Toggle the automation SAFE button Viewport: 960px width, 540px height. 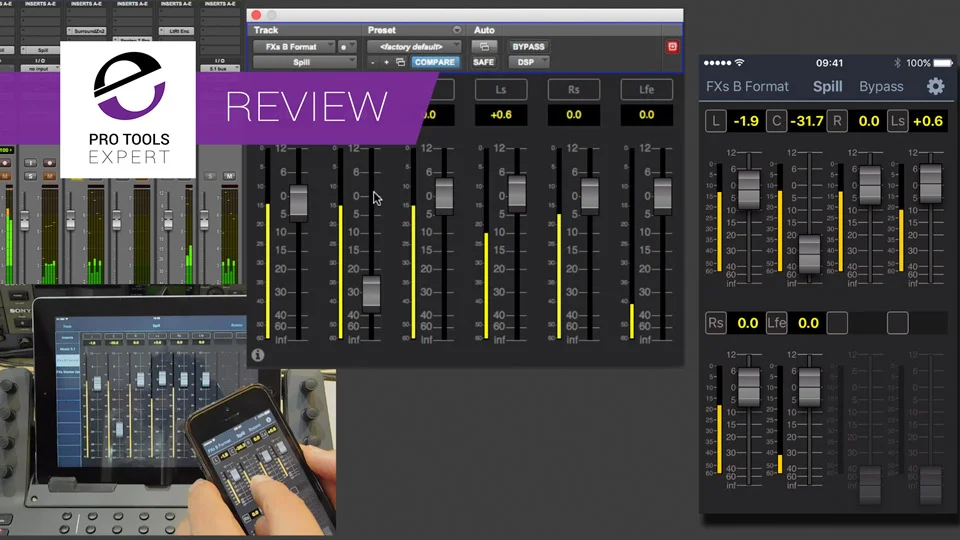tap(484, 62)
